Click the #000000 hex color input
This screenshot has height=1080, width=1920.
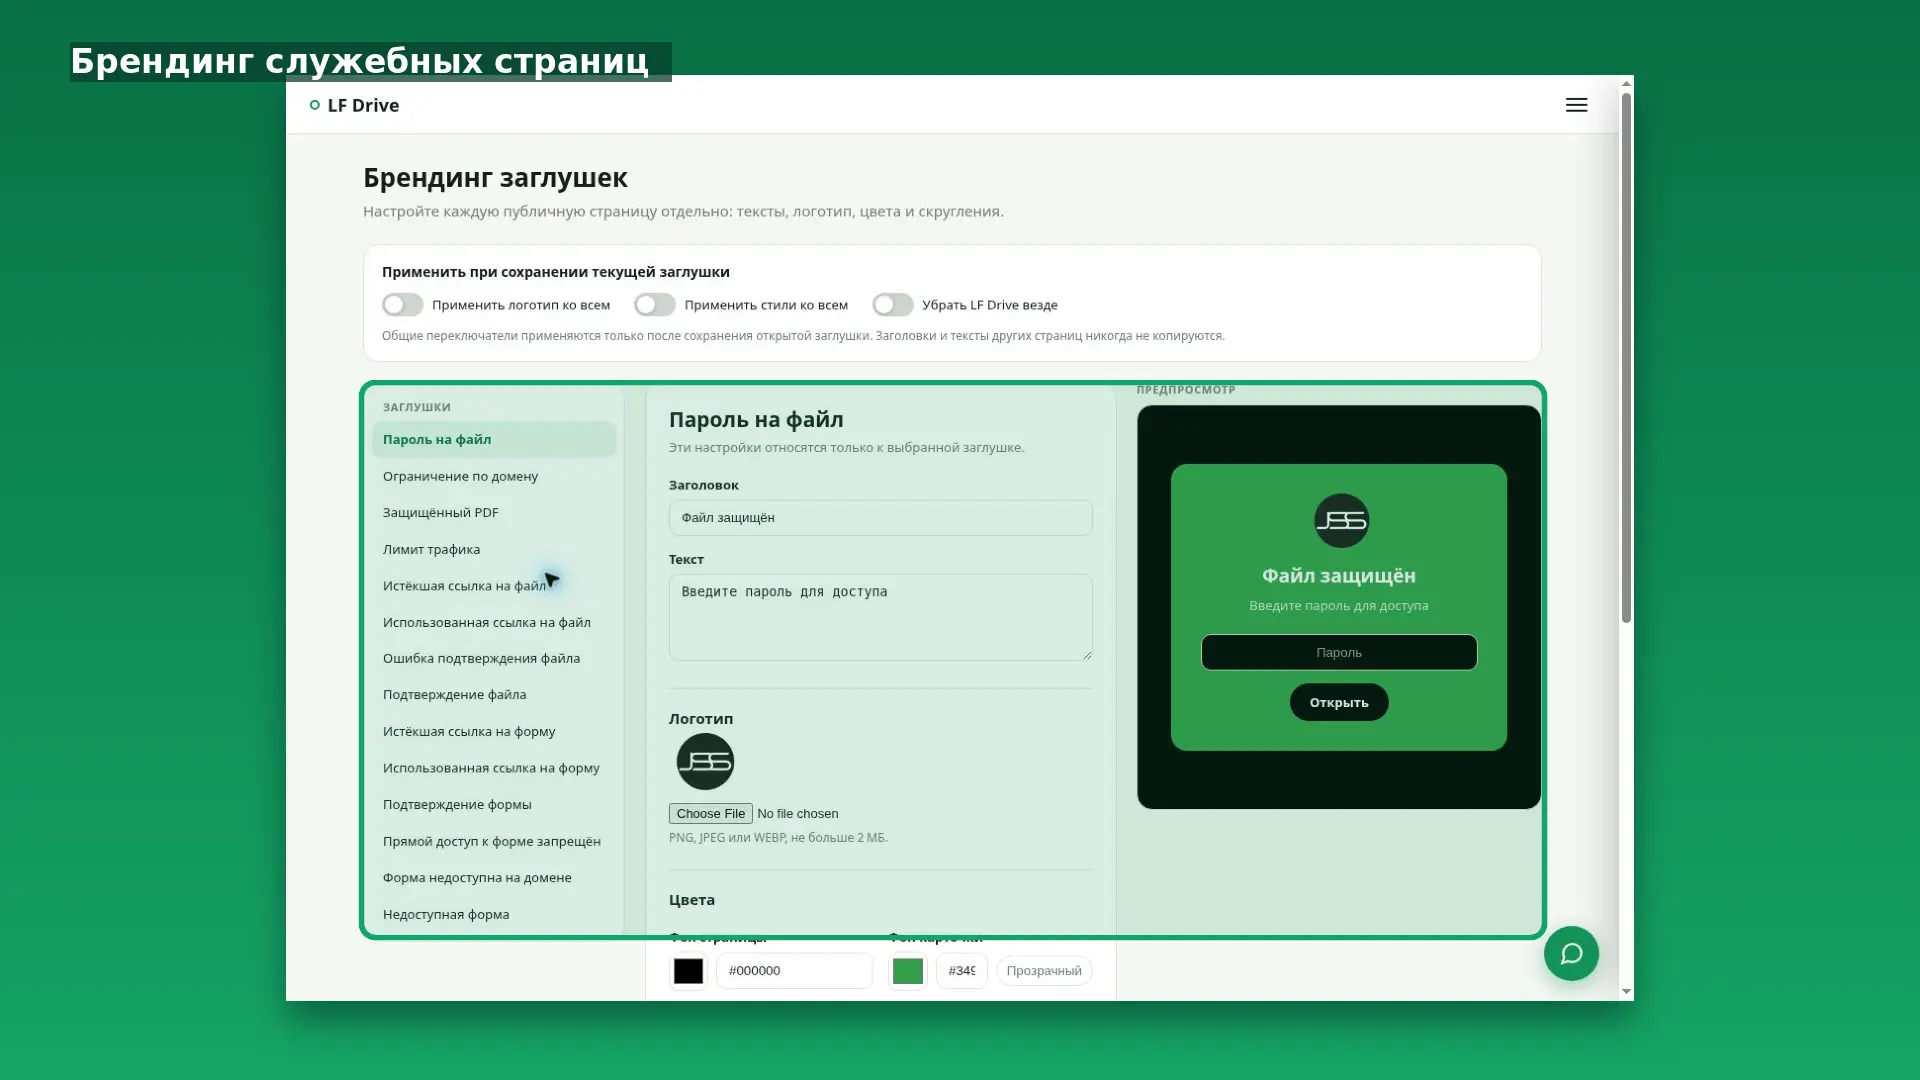794,971
